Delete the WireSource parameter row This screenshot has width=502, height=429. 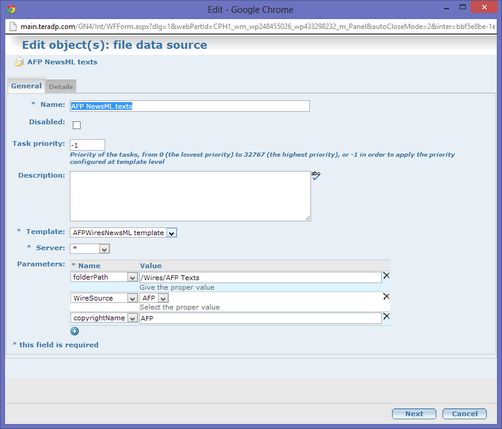pyautogui.click(x=386, y=296)
